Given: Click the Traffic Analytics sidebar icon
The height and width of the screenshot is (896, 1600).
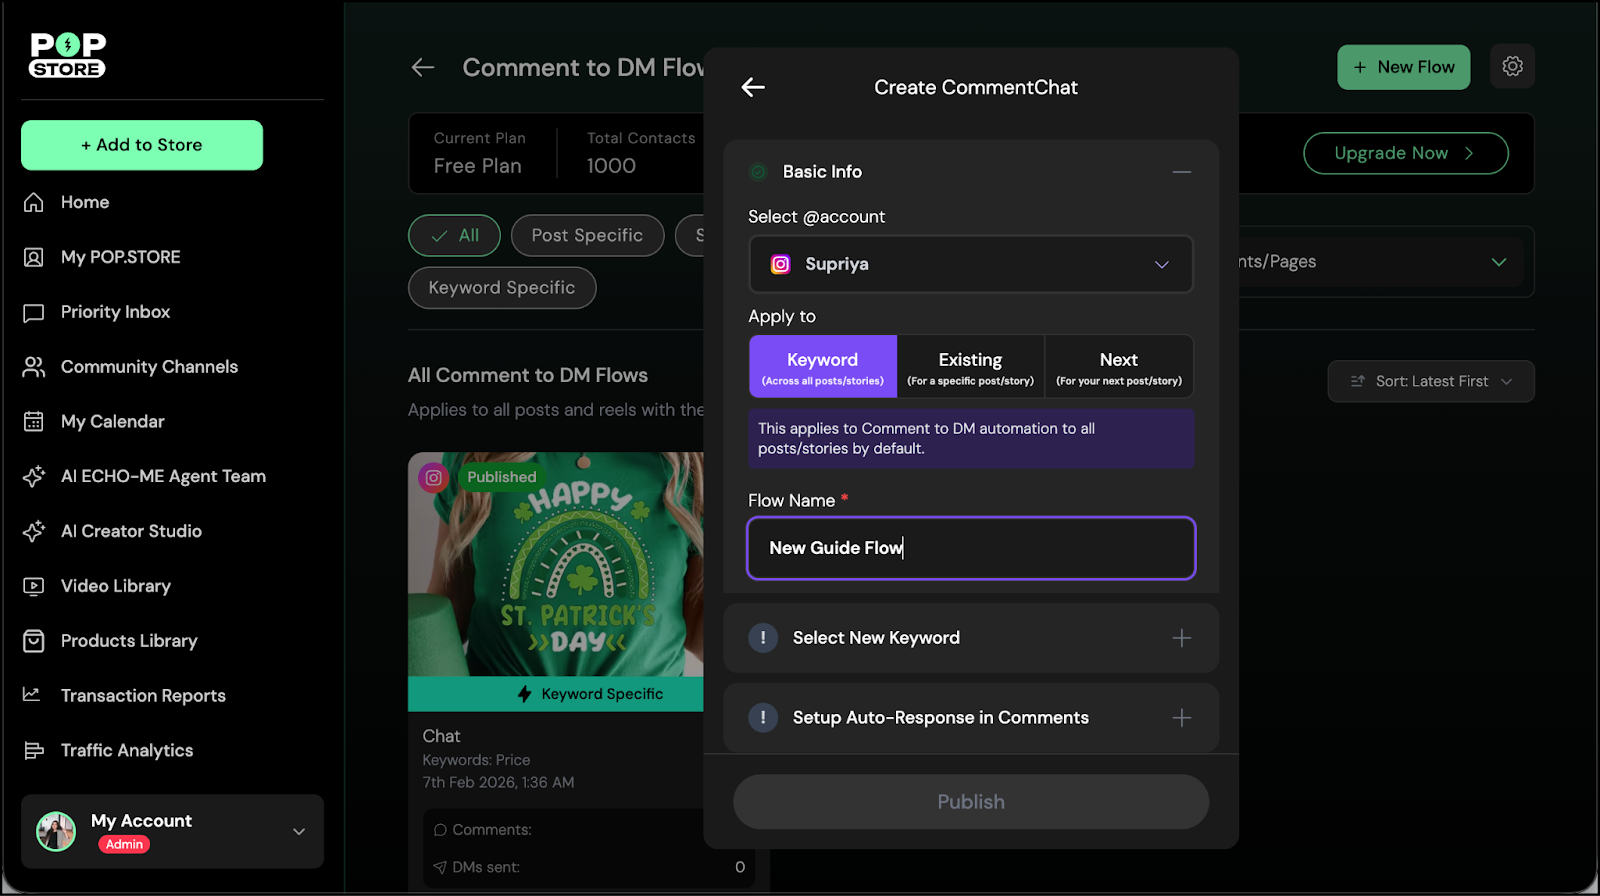Looking at the screenshot, I should (x=34, y=751).
